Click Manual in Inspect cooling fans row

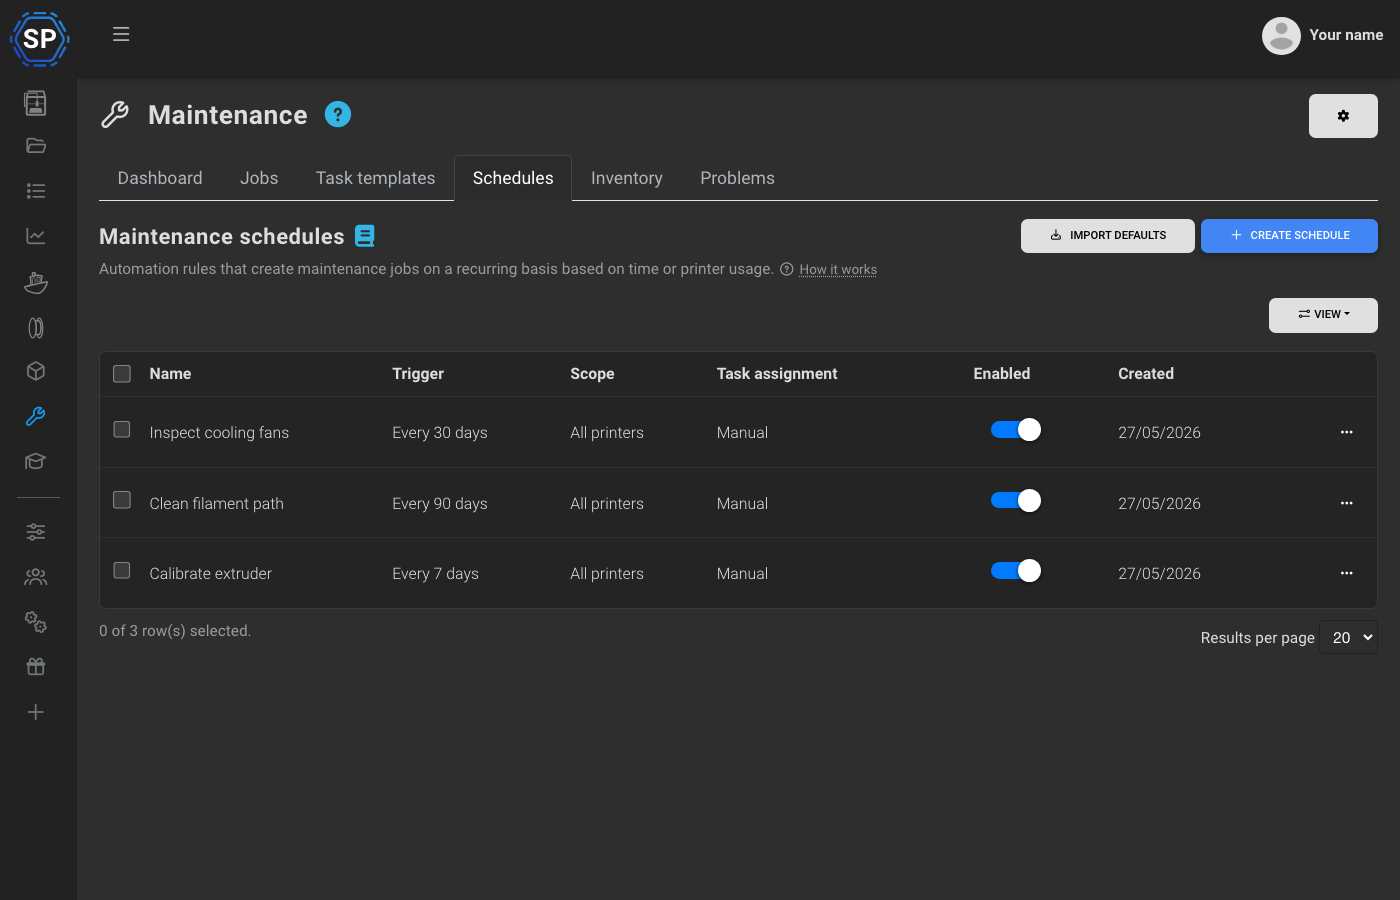(742, 433)
